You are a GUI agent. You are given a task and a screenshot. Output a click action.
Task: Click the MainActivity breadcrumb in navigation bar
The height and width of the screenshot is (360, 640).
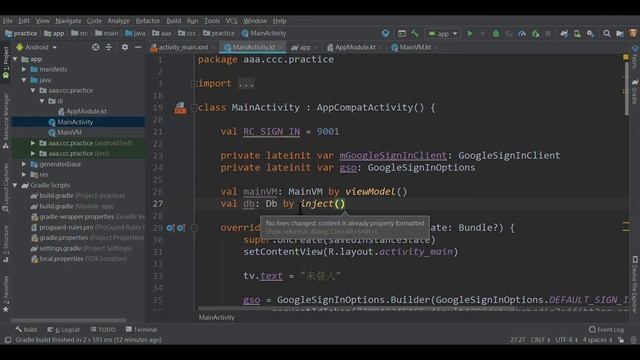pos(264,33)
